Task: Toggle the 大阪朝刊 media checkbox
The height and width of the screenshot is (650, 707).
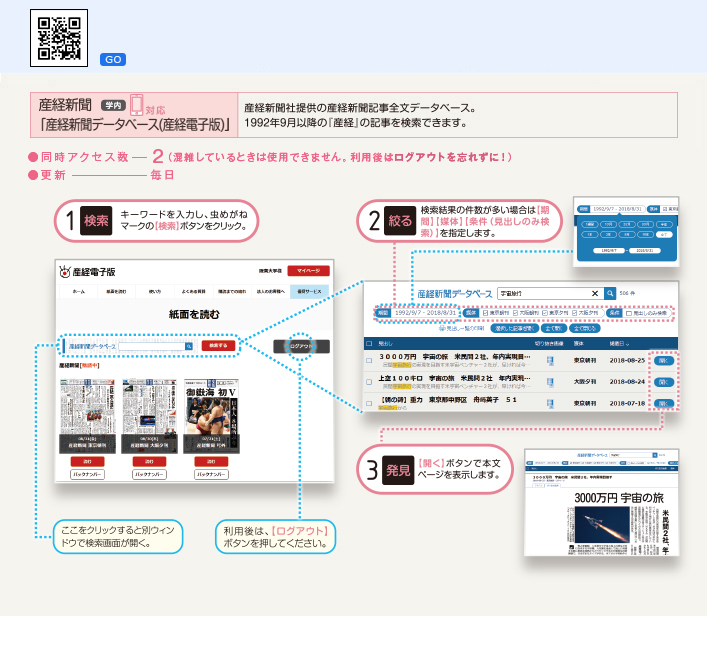Action: (x=515, y=313)
